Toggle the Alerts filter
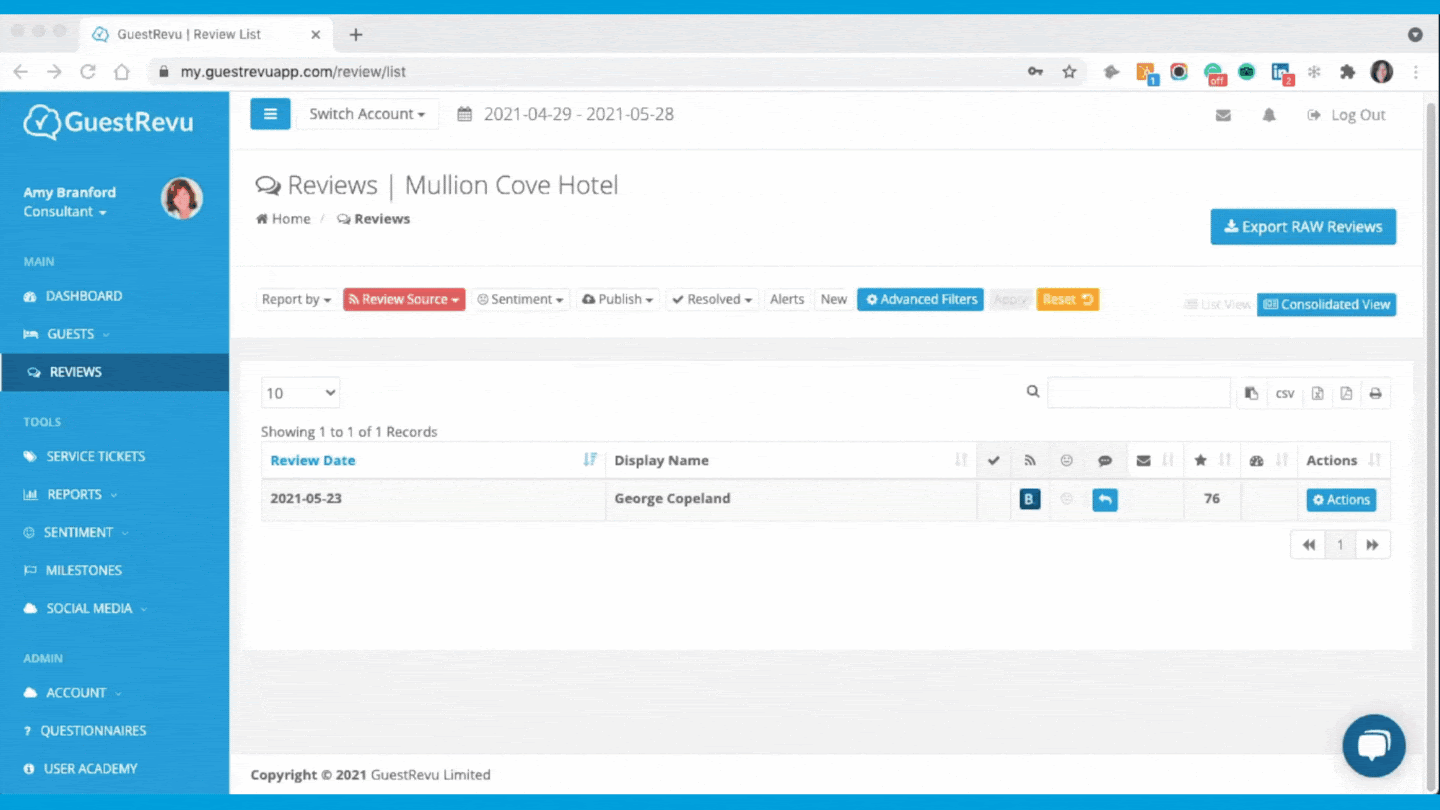 pyautogui.click(x=787, y=299)
